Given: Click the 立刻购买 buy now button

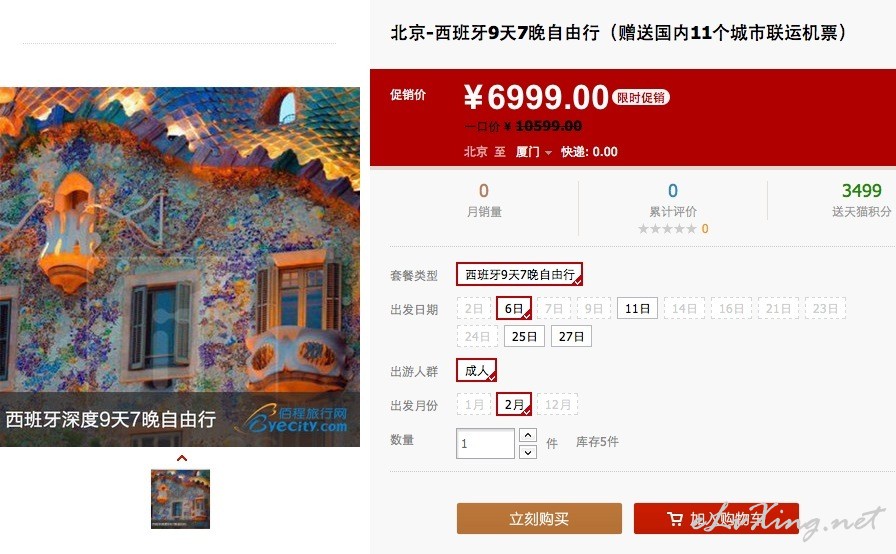Looking at the screenshot, I should (x=539, y=519).
